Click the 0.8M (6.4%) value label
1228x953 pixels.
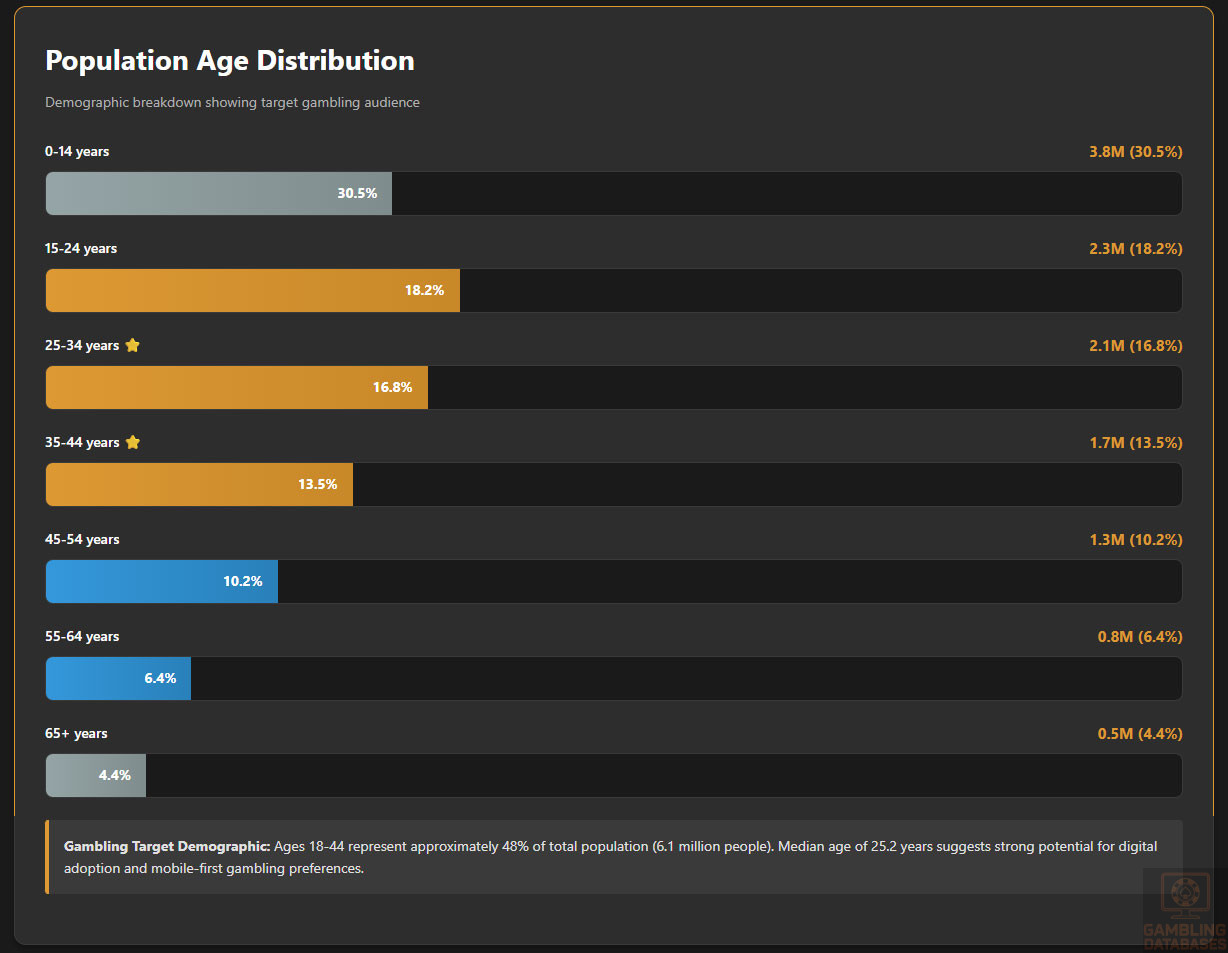[x=1139, y=637]
